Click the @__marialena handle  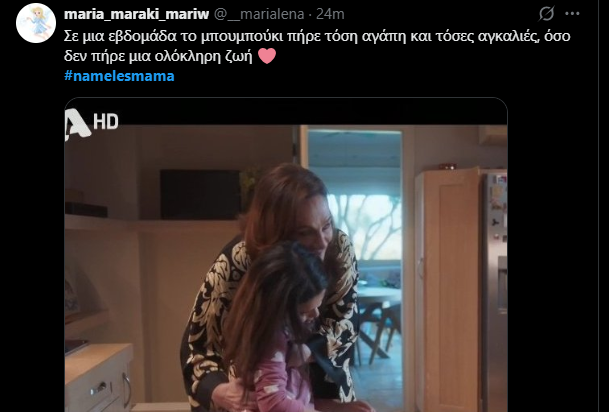pyautogui.click(x=259, y=14)
